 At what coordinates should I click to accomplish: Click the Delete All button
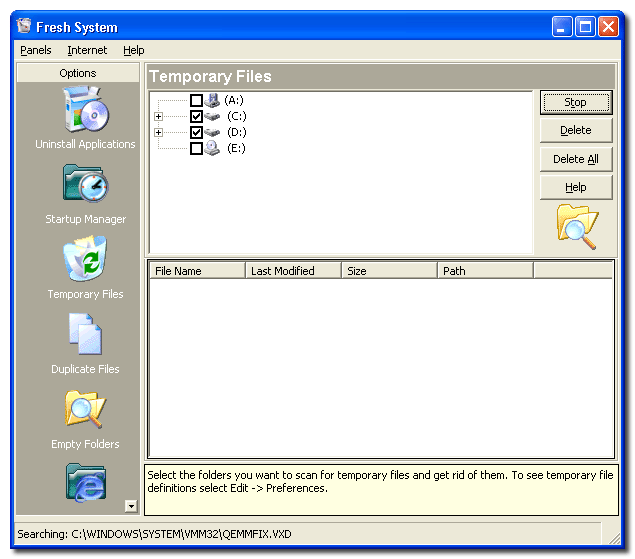(x=576, y=159)
